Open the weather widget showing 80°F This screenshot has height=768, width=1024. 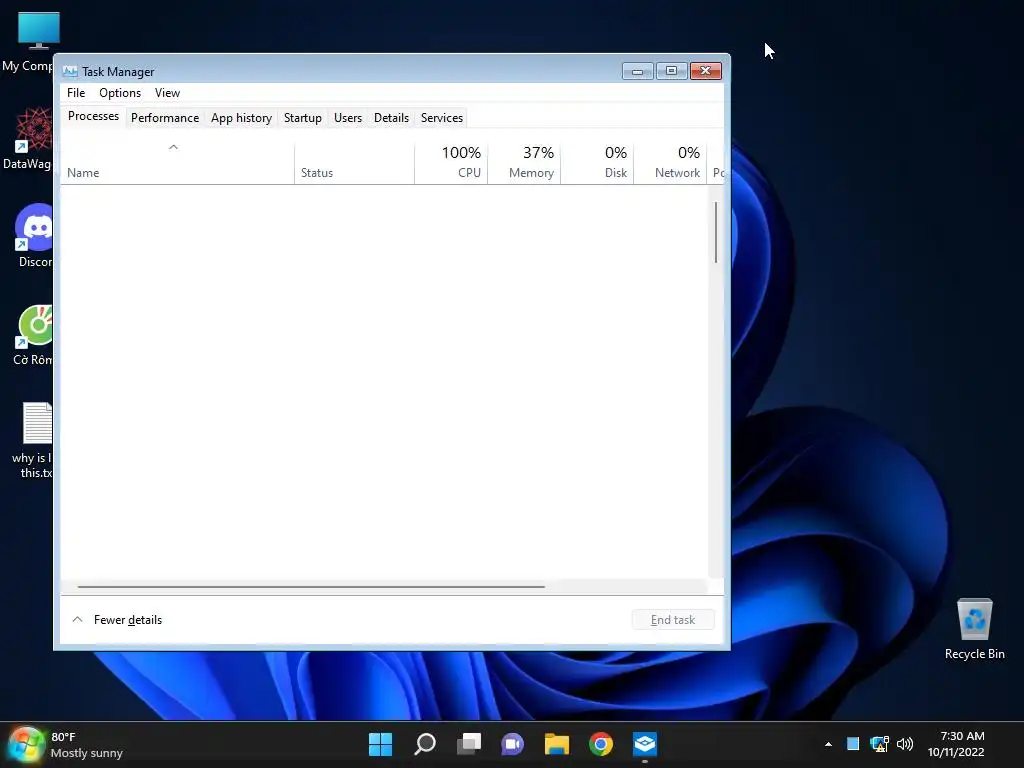coord(86,744)
